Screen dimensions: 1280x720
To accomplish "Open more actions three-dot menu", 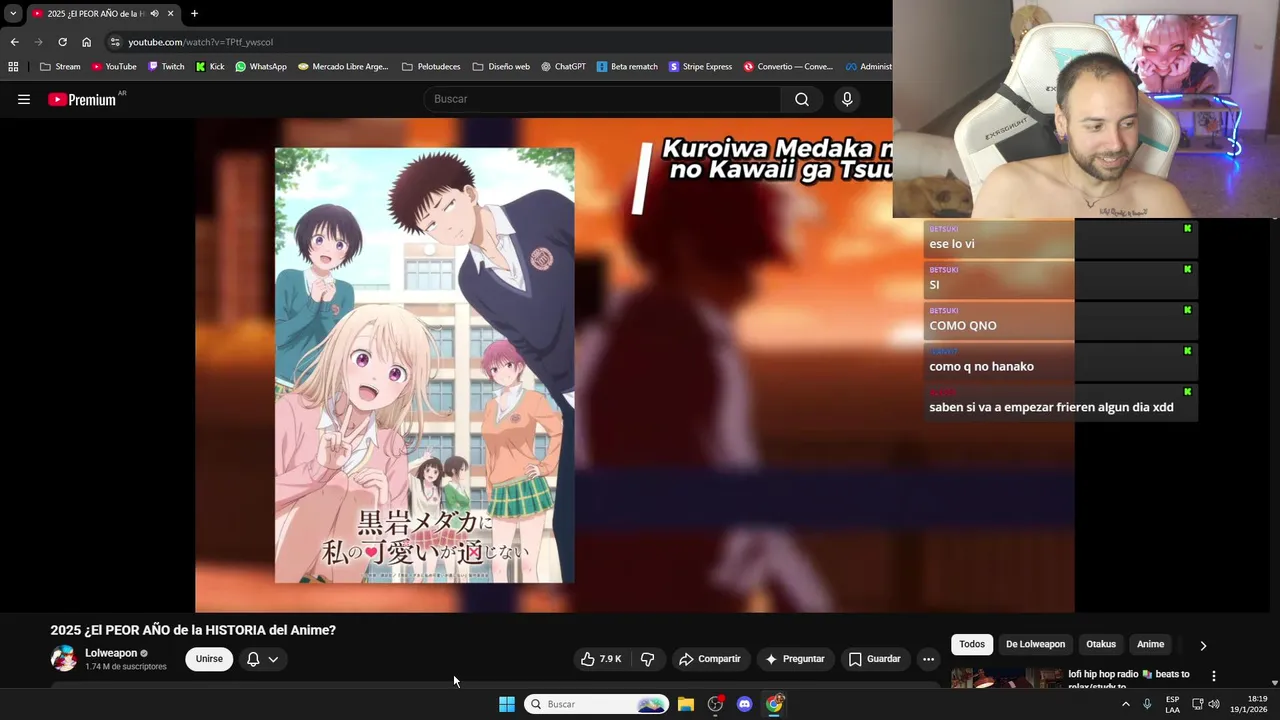I will pos(928,659).
